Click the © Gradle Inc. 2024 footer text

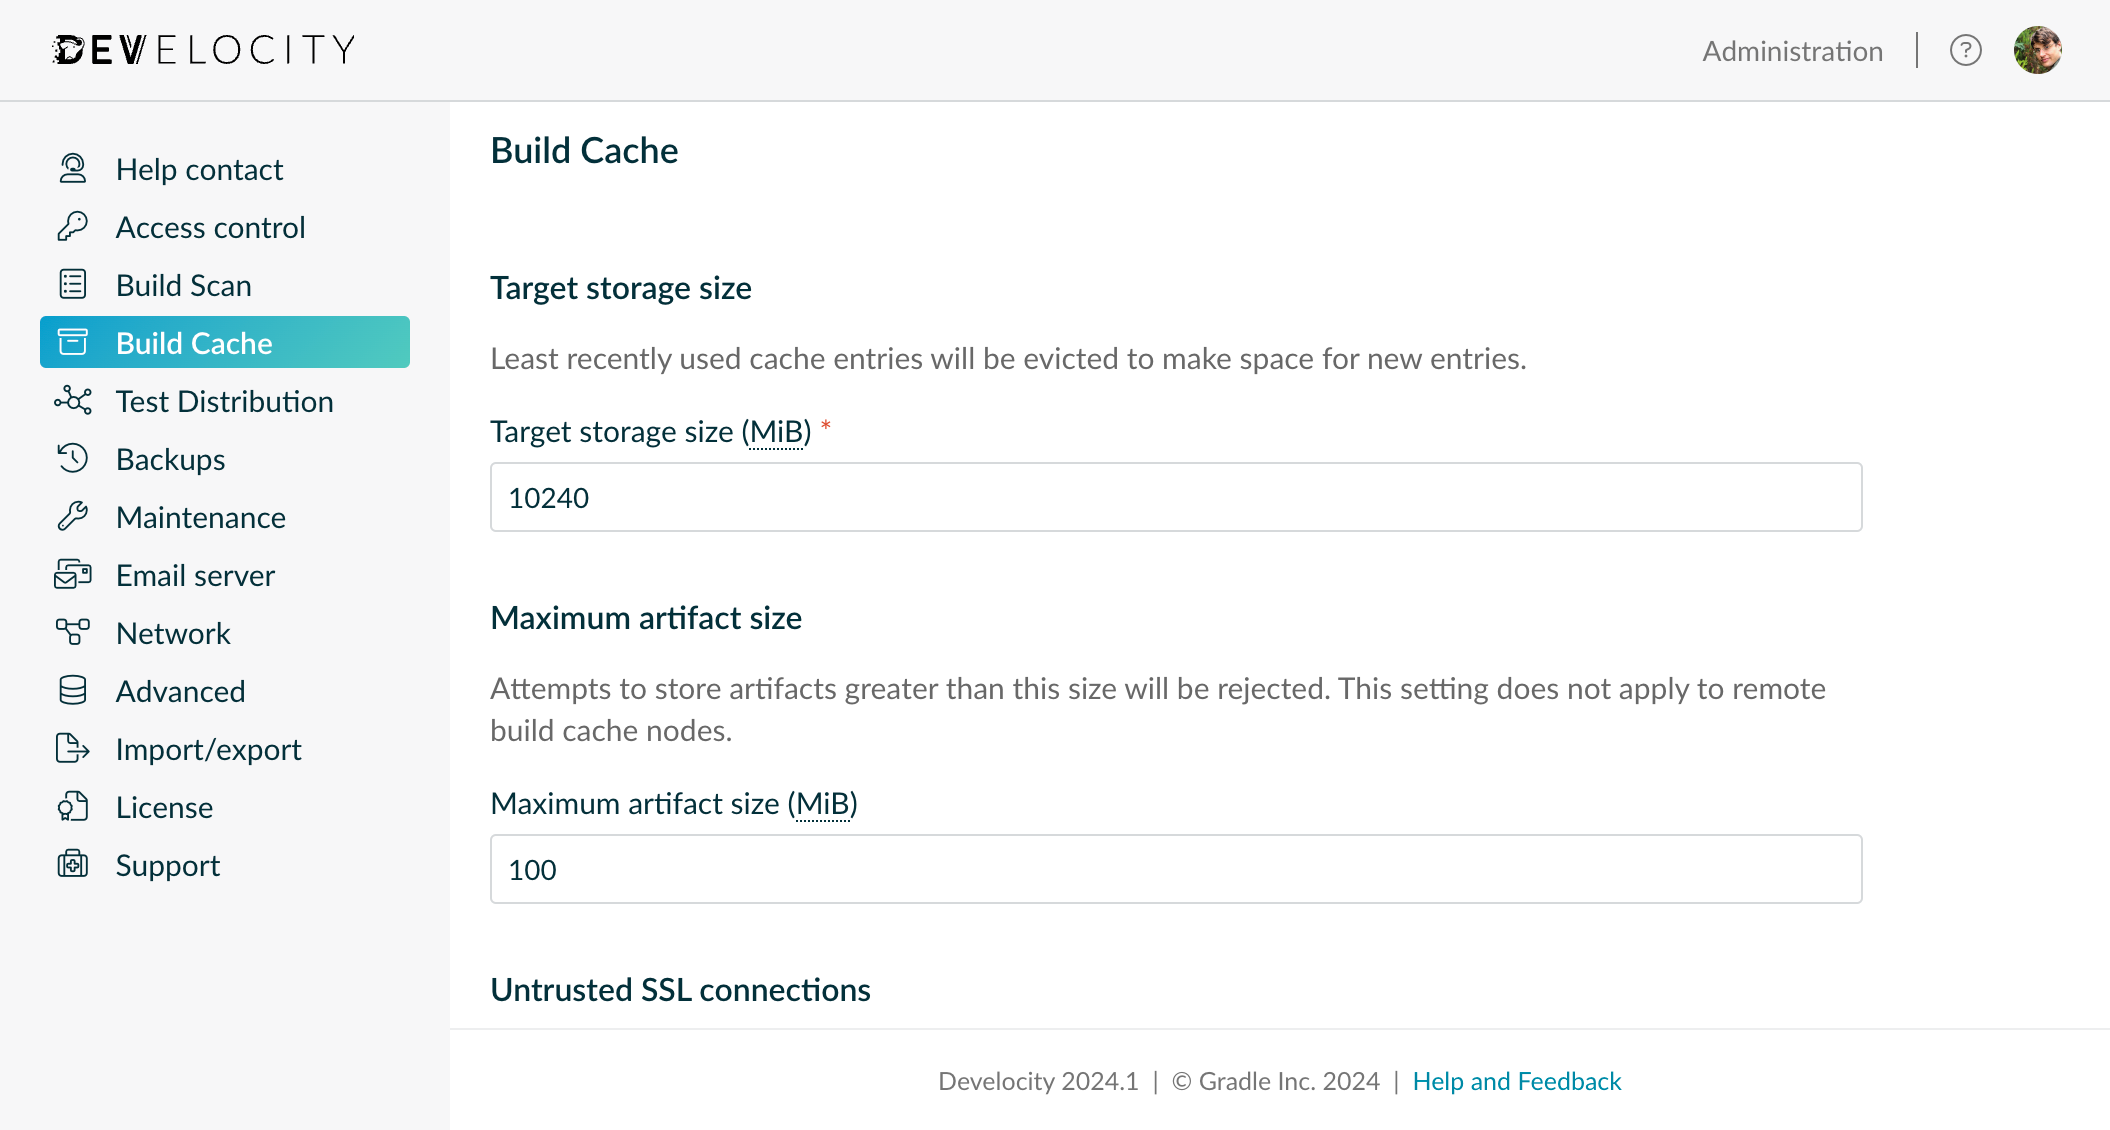pyautogui.click(x=1275, y=1081)
